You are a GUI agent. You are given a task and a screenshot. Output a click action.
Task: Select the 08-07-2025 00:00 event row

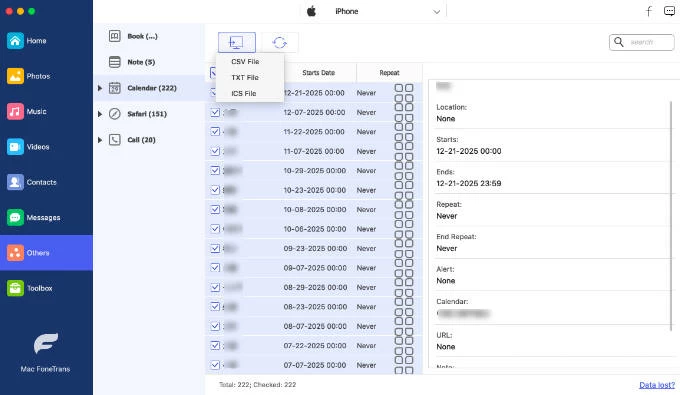tap(314, 326)
